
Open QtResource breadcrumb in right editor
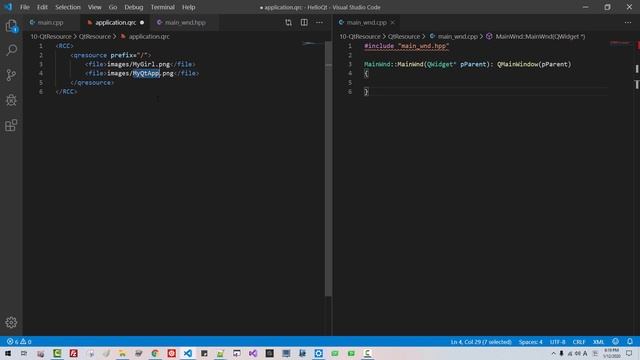(404, 36)
